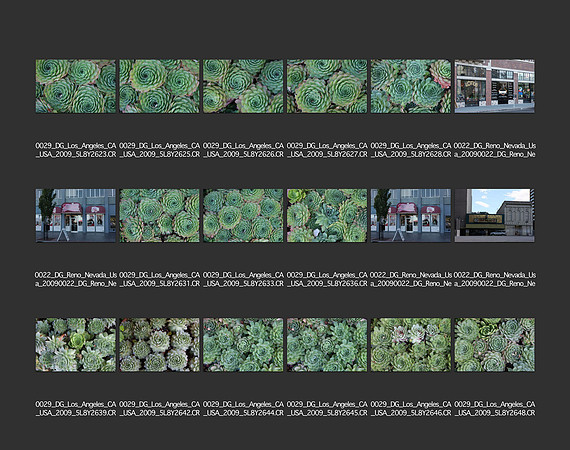Image resolution: width=570 pixels, height=450 pixels.
Task: Select filename label ending 5L8Y2631.CR
Action: point(160,279)
